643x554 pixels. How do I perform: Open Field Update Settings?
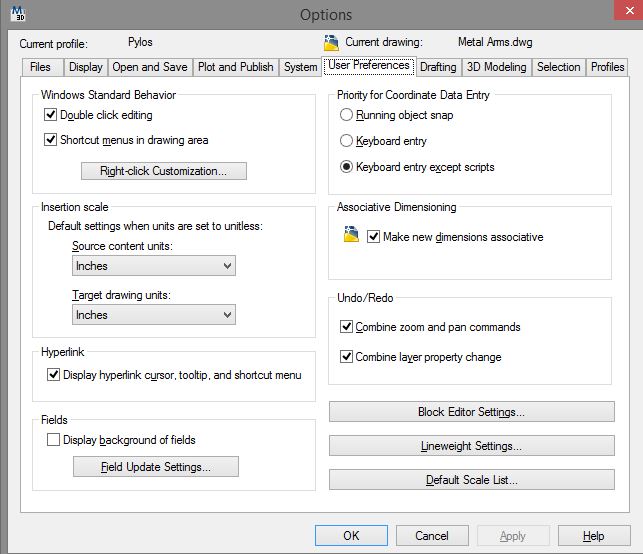pos(156,467)
